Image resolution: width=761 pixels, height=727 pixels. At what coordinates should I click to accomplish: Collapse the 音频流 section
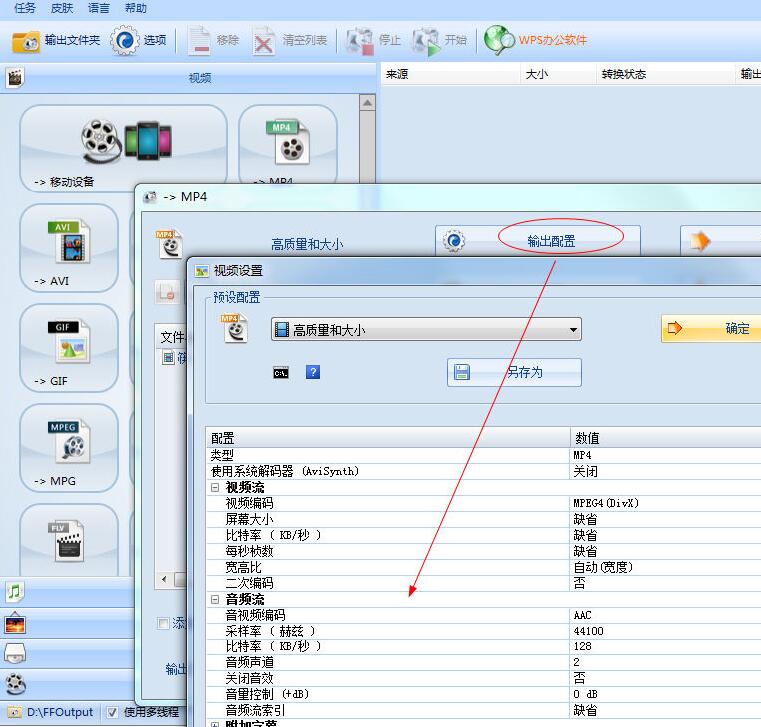pos(215,600)
